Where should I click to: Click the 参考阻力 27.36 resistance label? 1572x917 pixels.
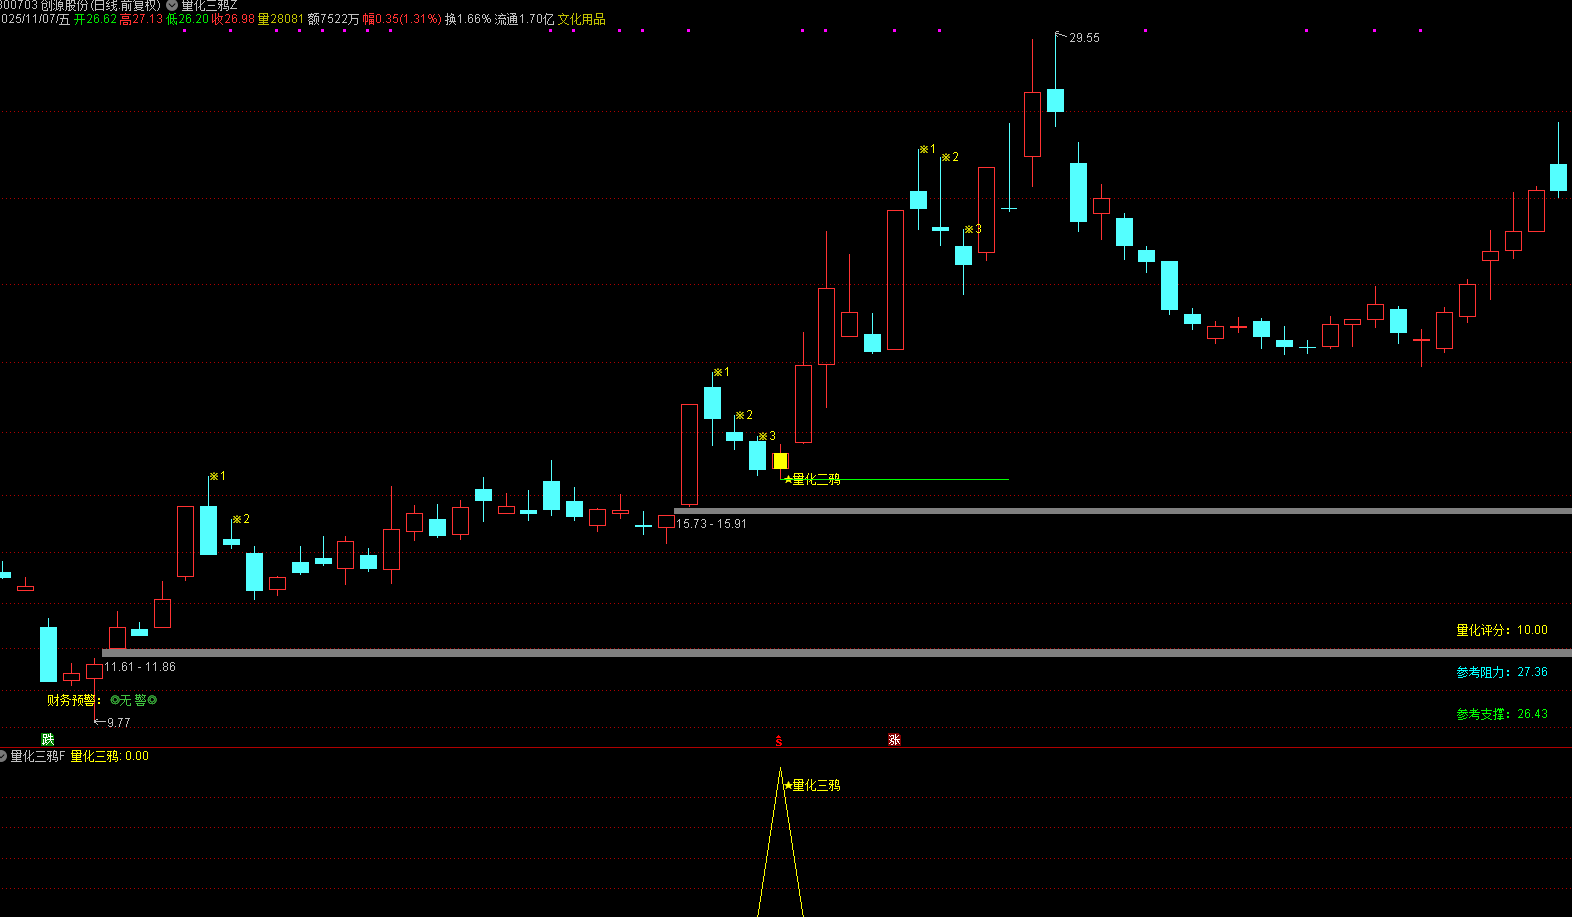coord(1501,672)
